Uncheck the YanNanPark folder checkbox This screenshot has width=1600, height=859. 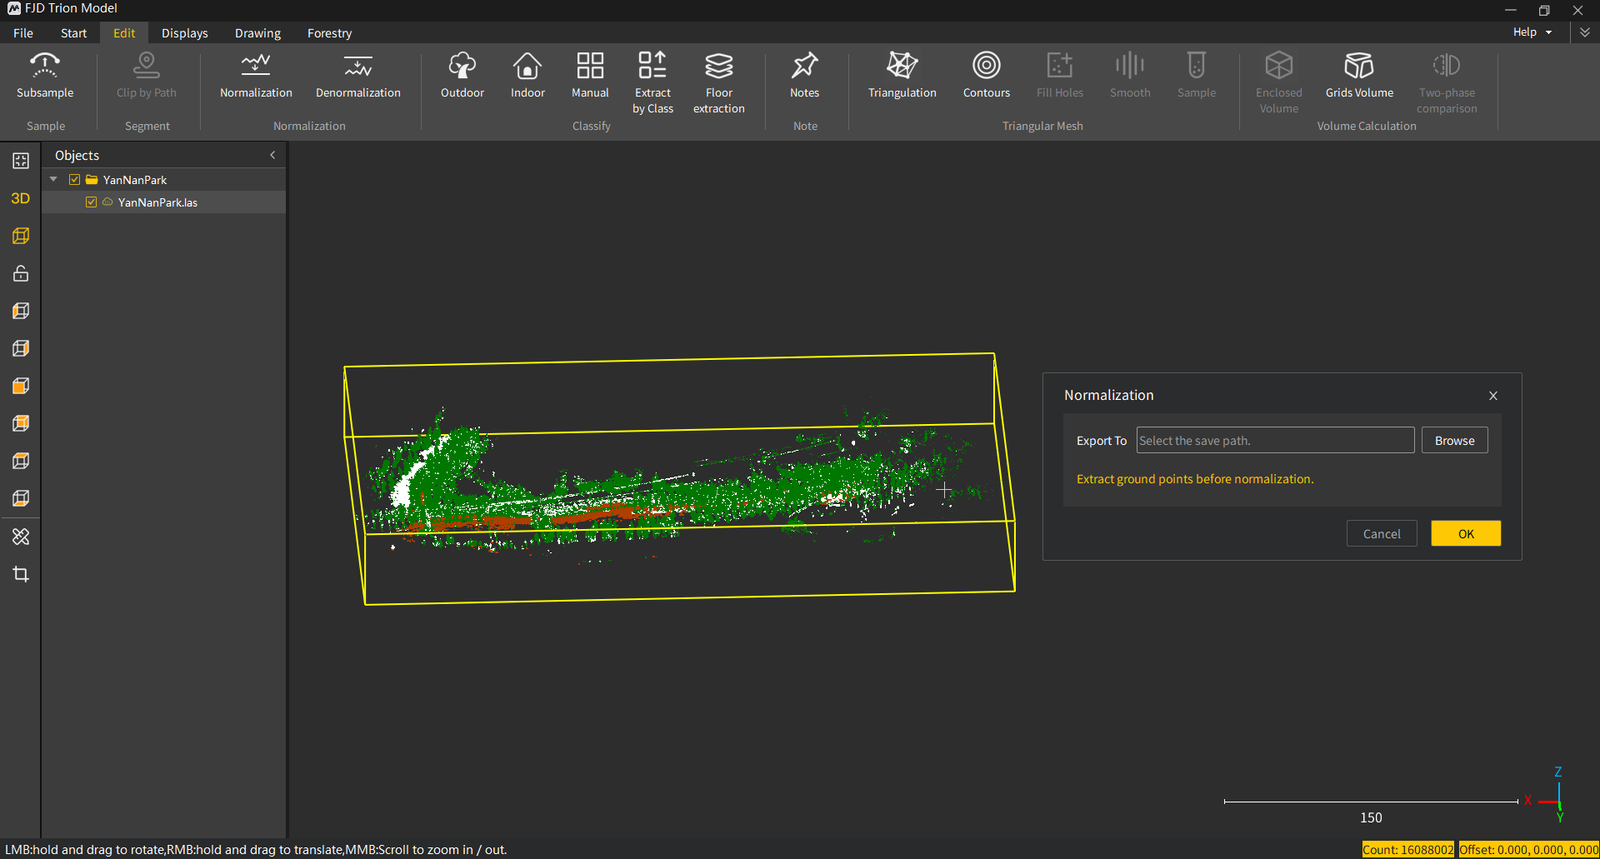(74, 180)
